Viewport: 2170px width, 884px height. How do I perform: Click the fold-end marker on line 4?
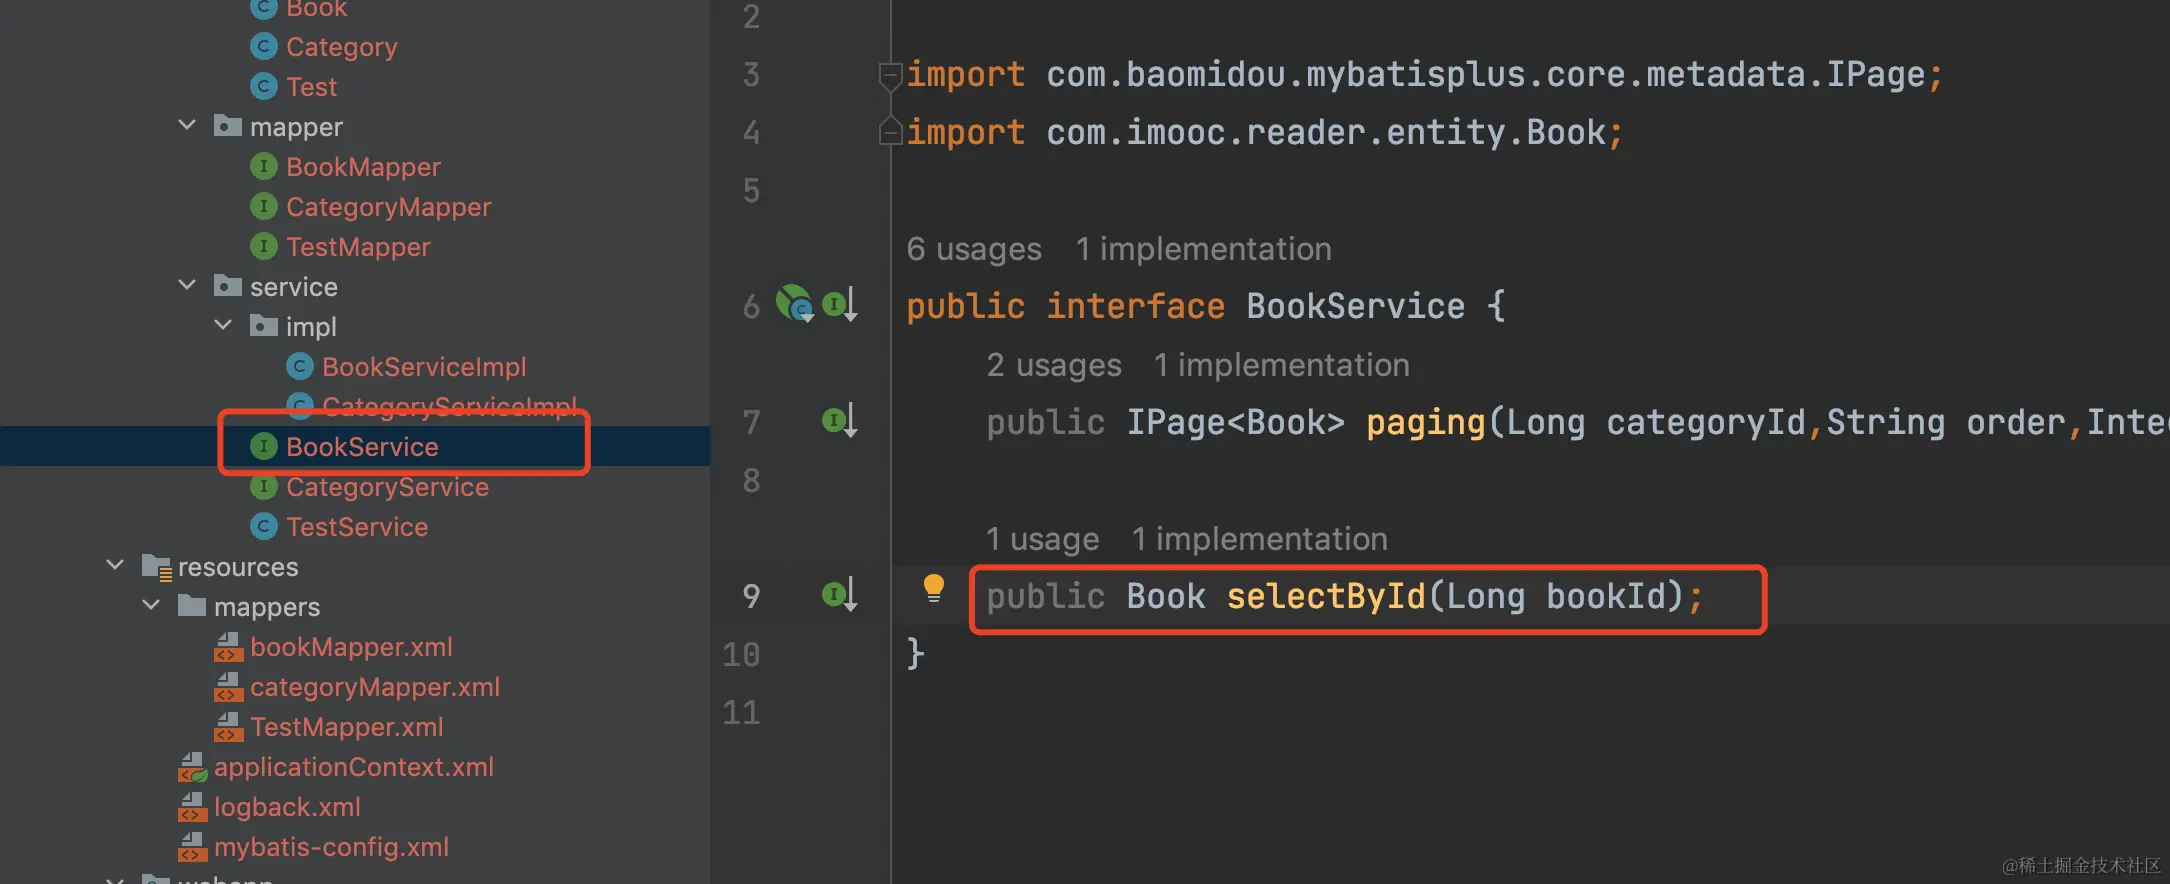pos(889,131)
